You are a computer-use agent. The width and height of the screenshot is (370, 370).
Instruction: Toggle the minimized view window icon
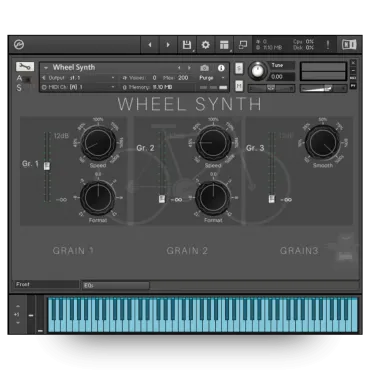243,45
